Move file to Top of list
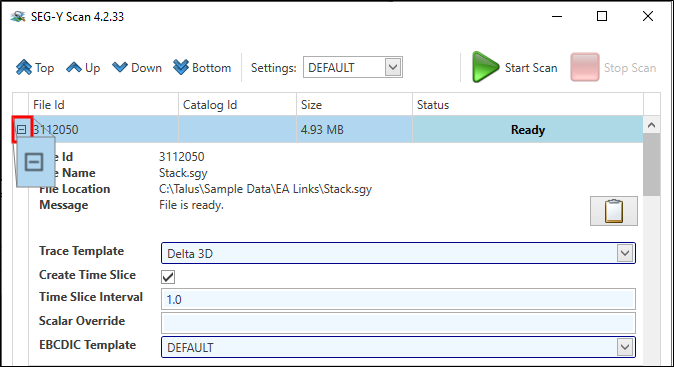Viewport: 674px width, 367px height. pos(35,68)
